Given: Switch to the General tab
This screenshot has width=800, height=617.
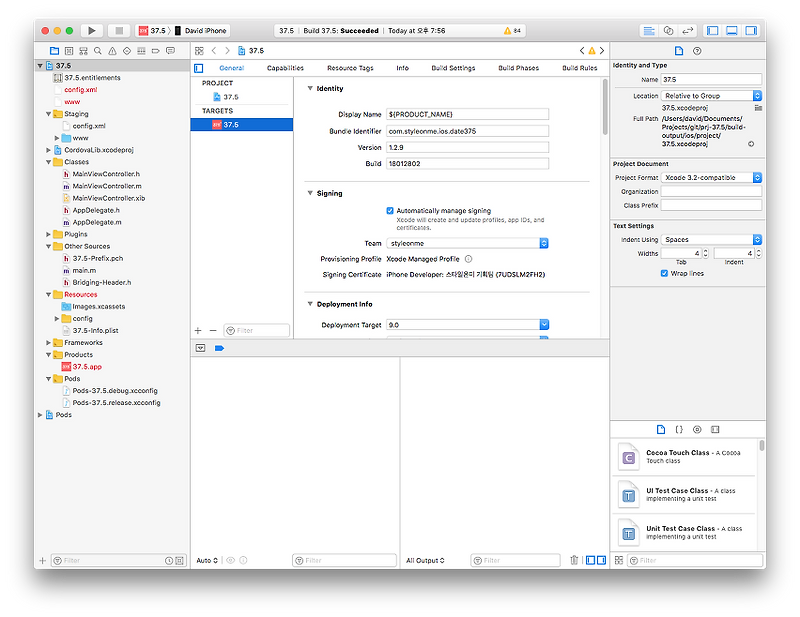Looking at the screenshot, I should pyautogui.click(x=232, y=68).
